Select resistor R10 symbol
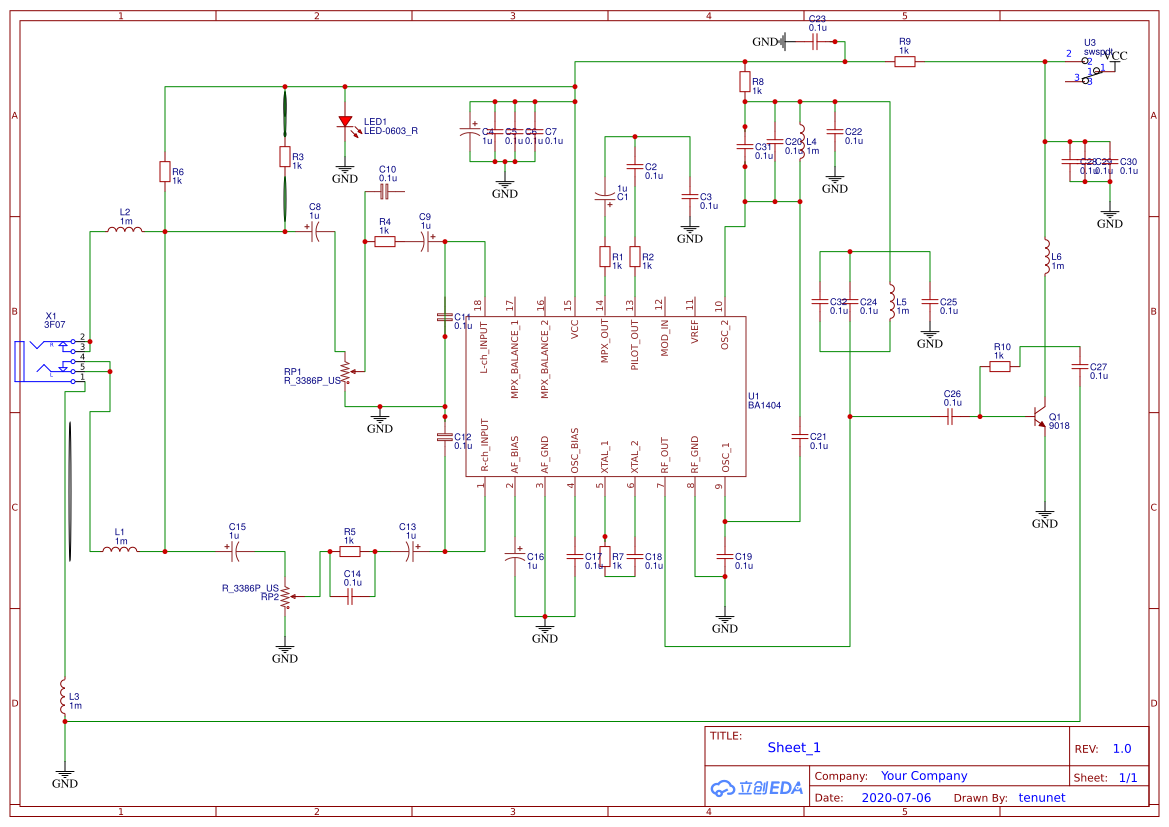The width and height of the screenshot is (1169, 827). click(1000, 366)
